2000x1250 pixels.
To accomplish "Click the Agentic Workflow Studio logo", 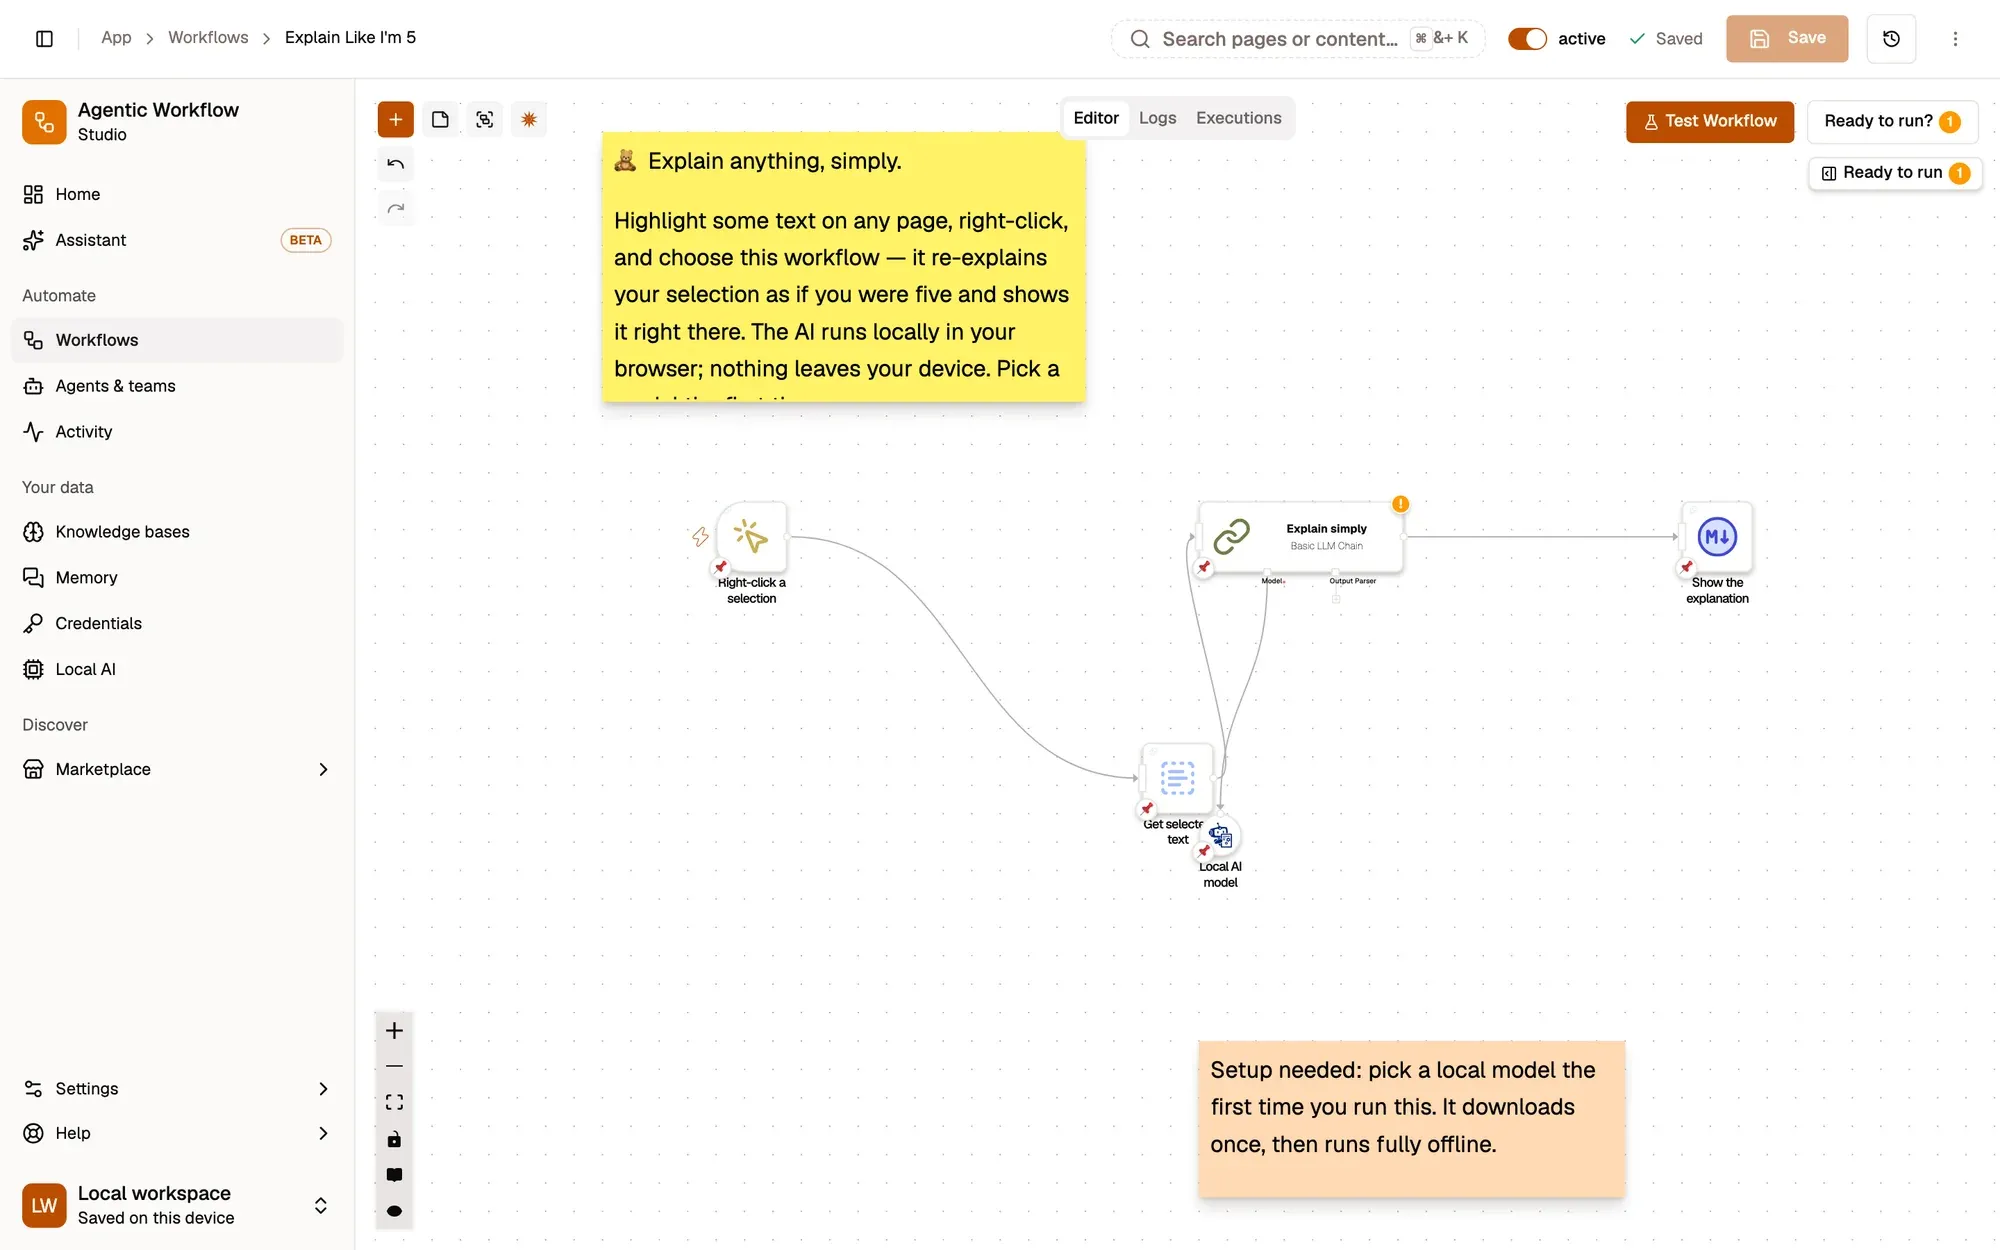I will click(x=44, y=122).
